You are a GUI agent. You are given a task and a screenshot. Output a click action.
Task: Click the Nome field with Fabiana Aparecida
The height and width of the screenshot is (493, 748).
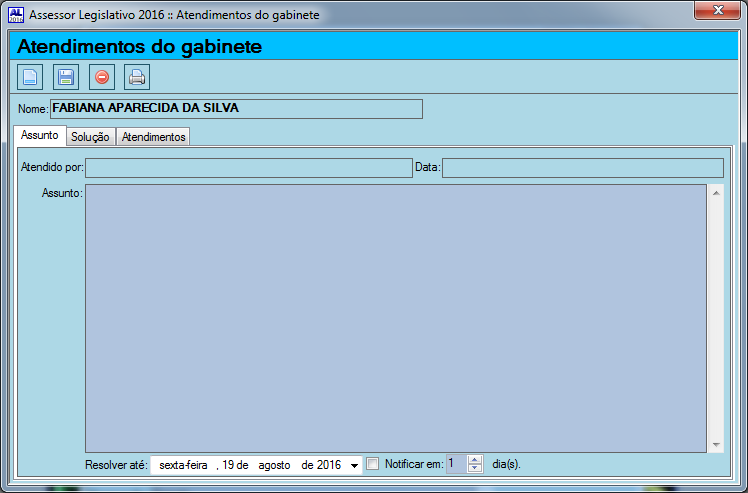pyautogui.click(x=236, y=109)
